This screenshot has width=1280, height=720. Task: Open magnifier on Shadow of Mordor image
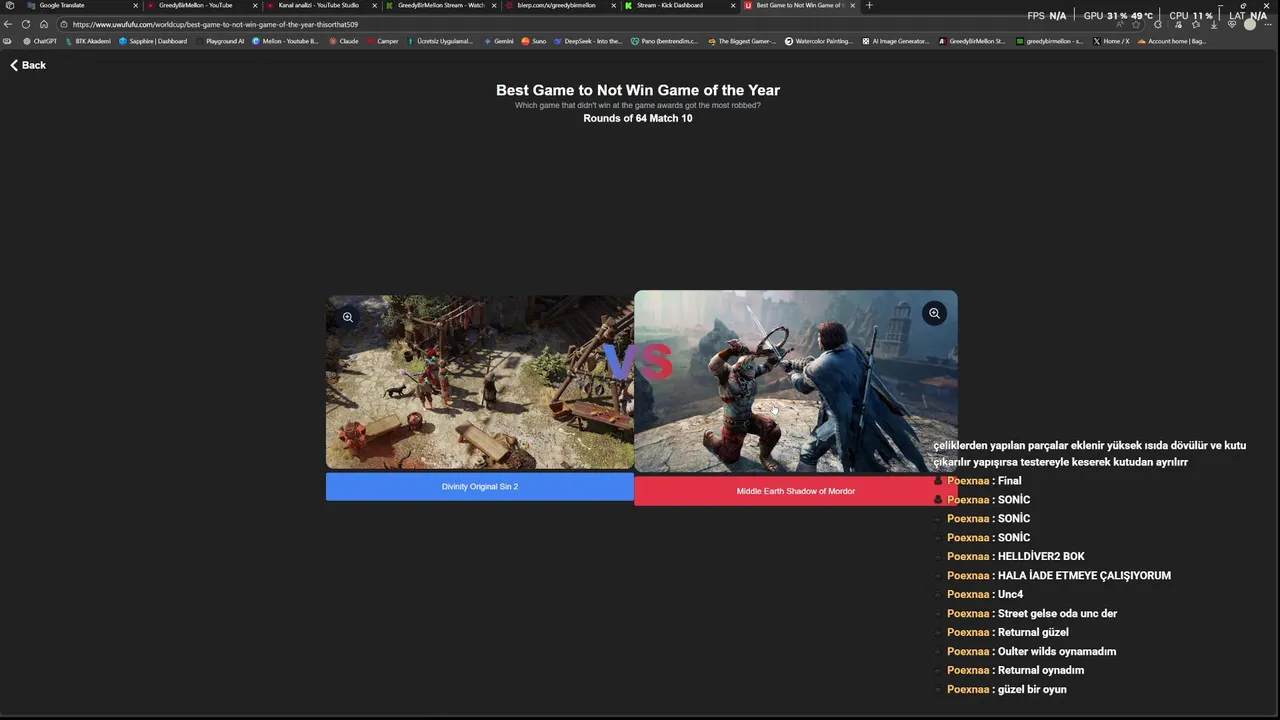934,313
